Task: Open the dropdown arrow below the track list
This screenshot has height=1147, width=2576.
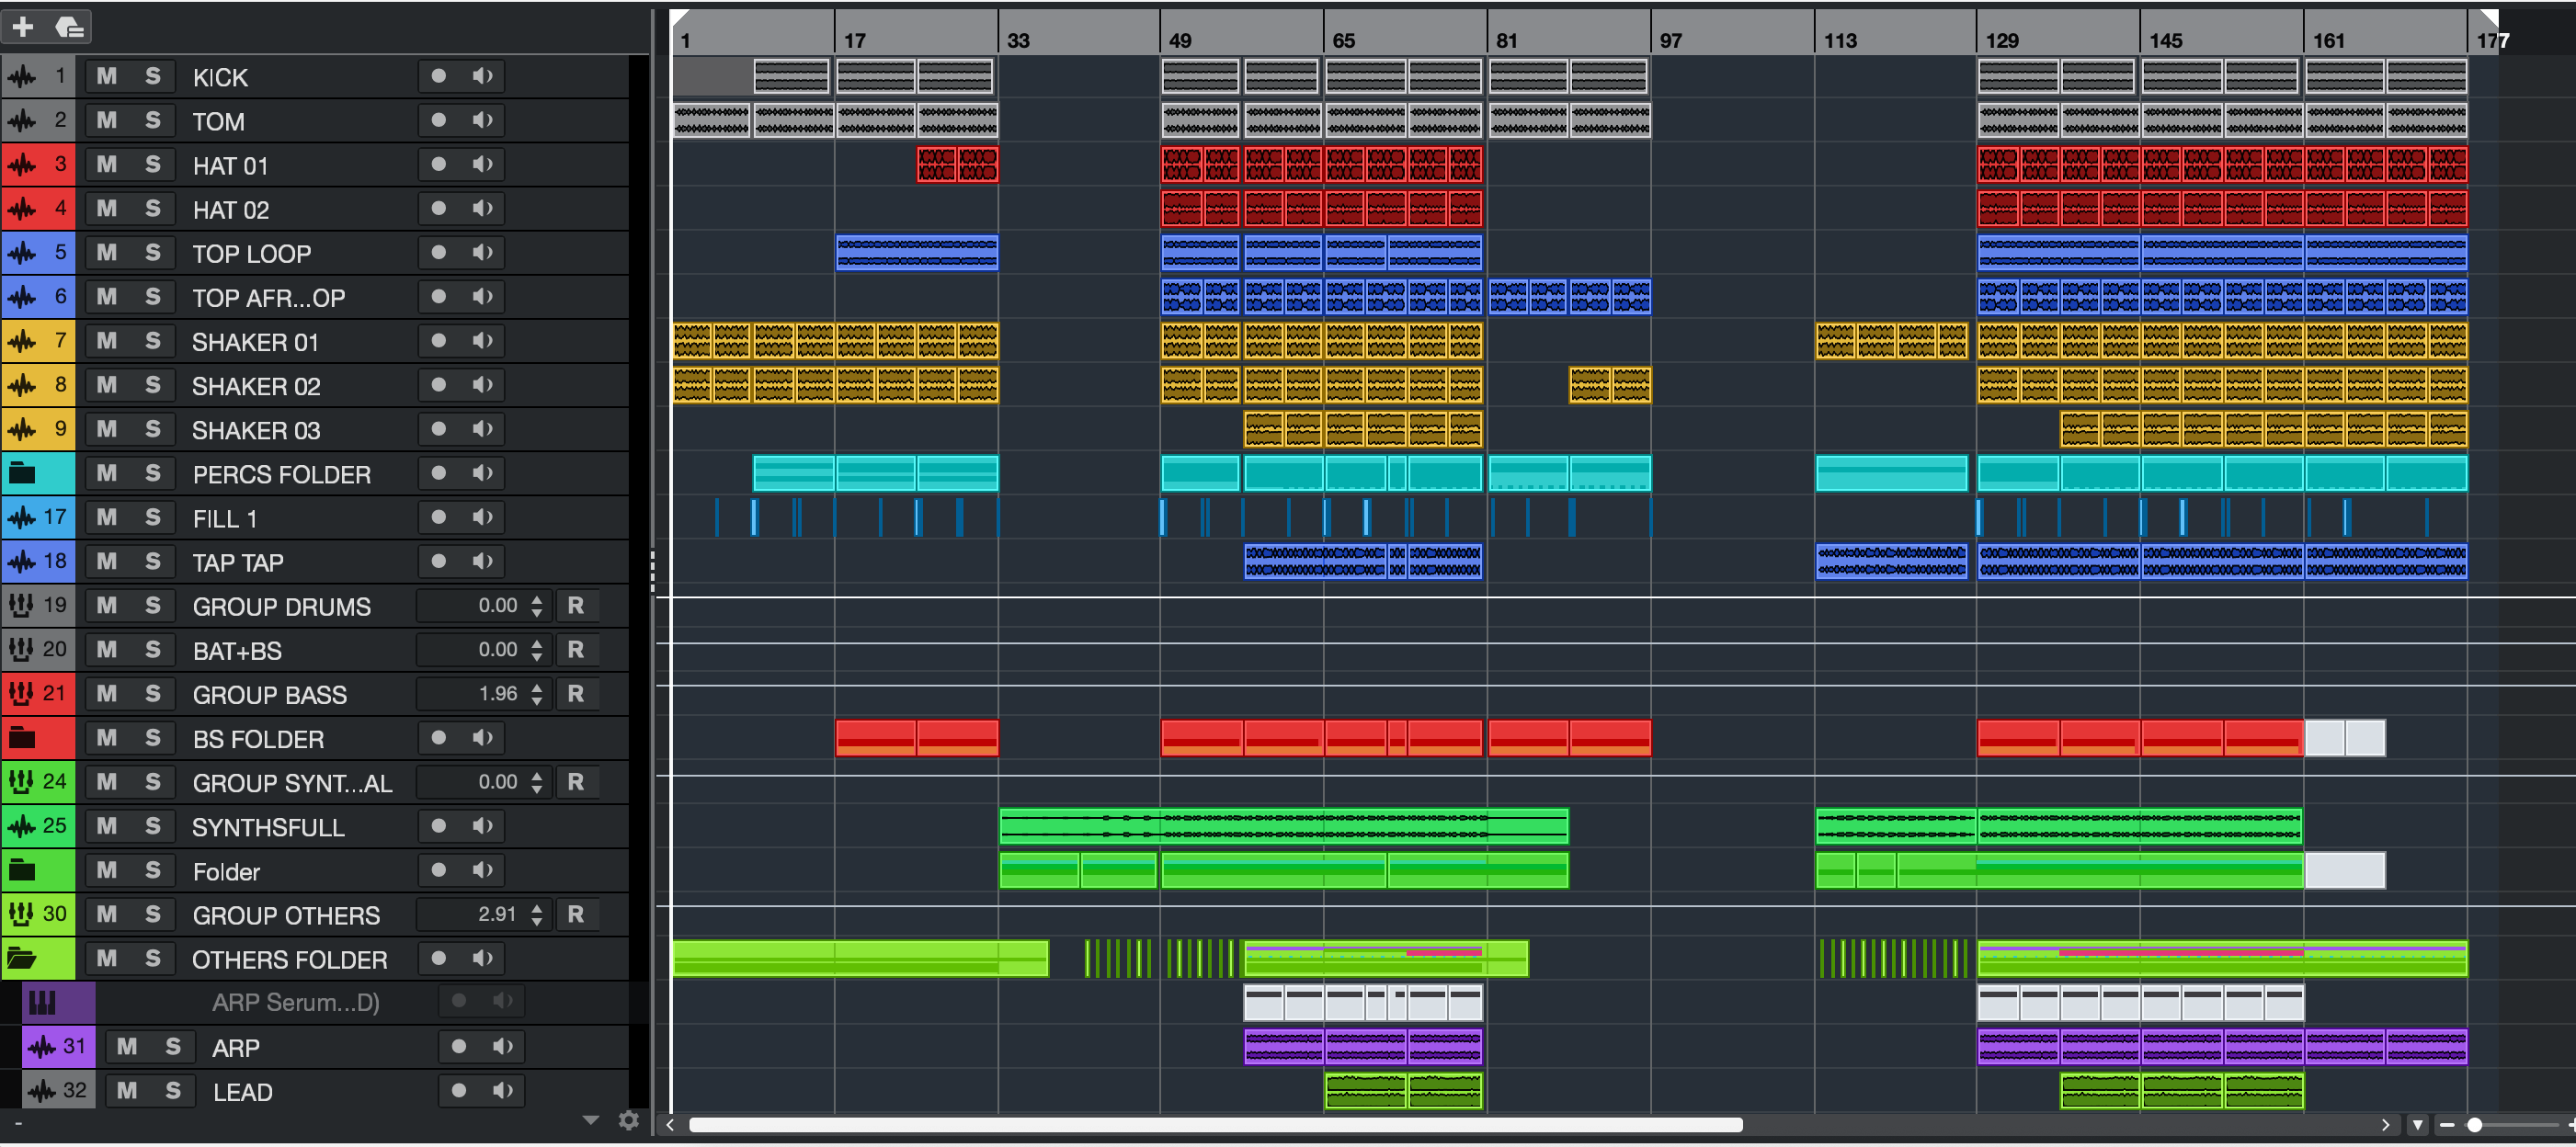Action: [x=590, y=1120]
